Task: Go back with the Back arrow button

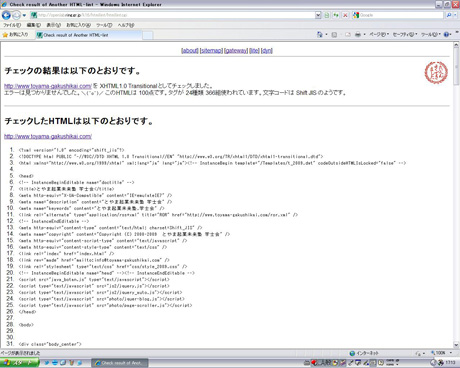Action: click(6, 15)
